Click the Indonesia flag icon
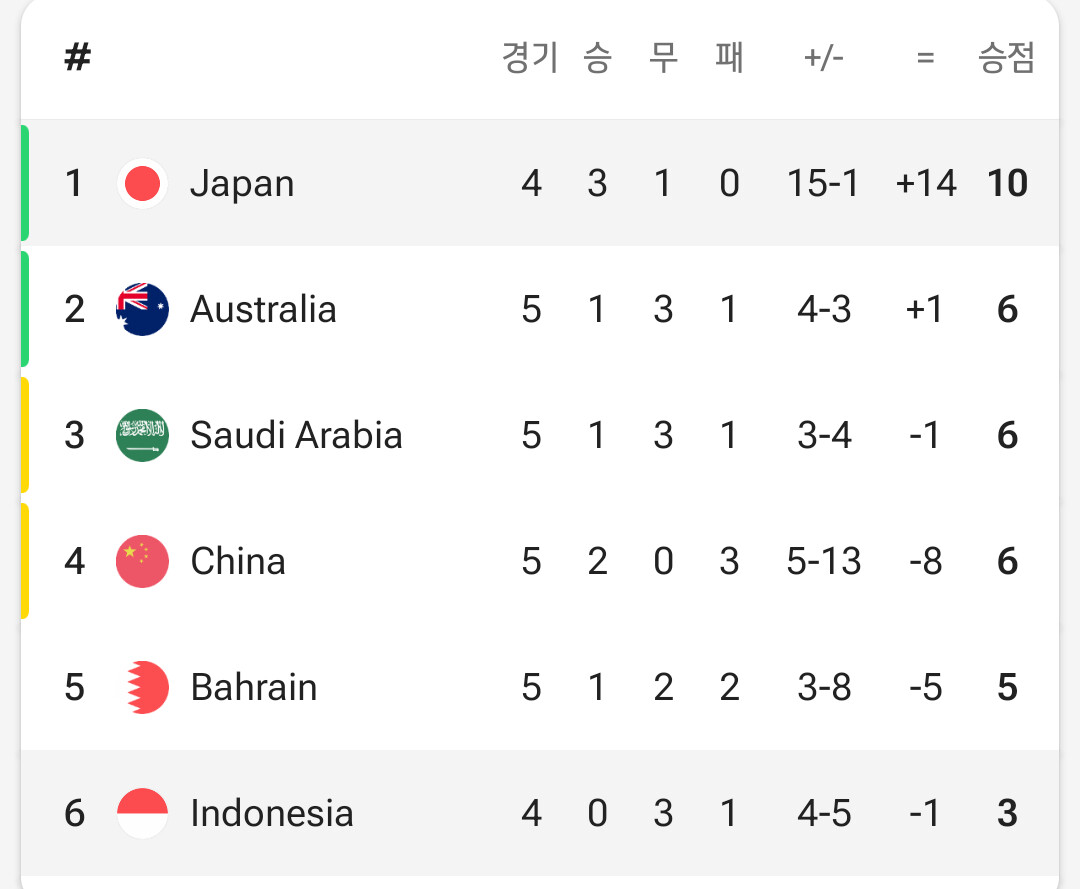Image resolution: width=1080 pixels, height=889 pixels. point(143,813)
